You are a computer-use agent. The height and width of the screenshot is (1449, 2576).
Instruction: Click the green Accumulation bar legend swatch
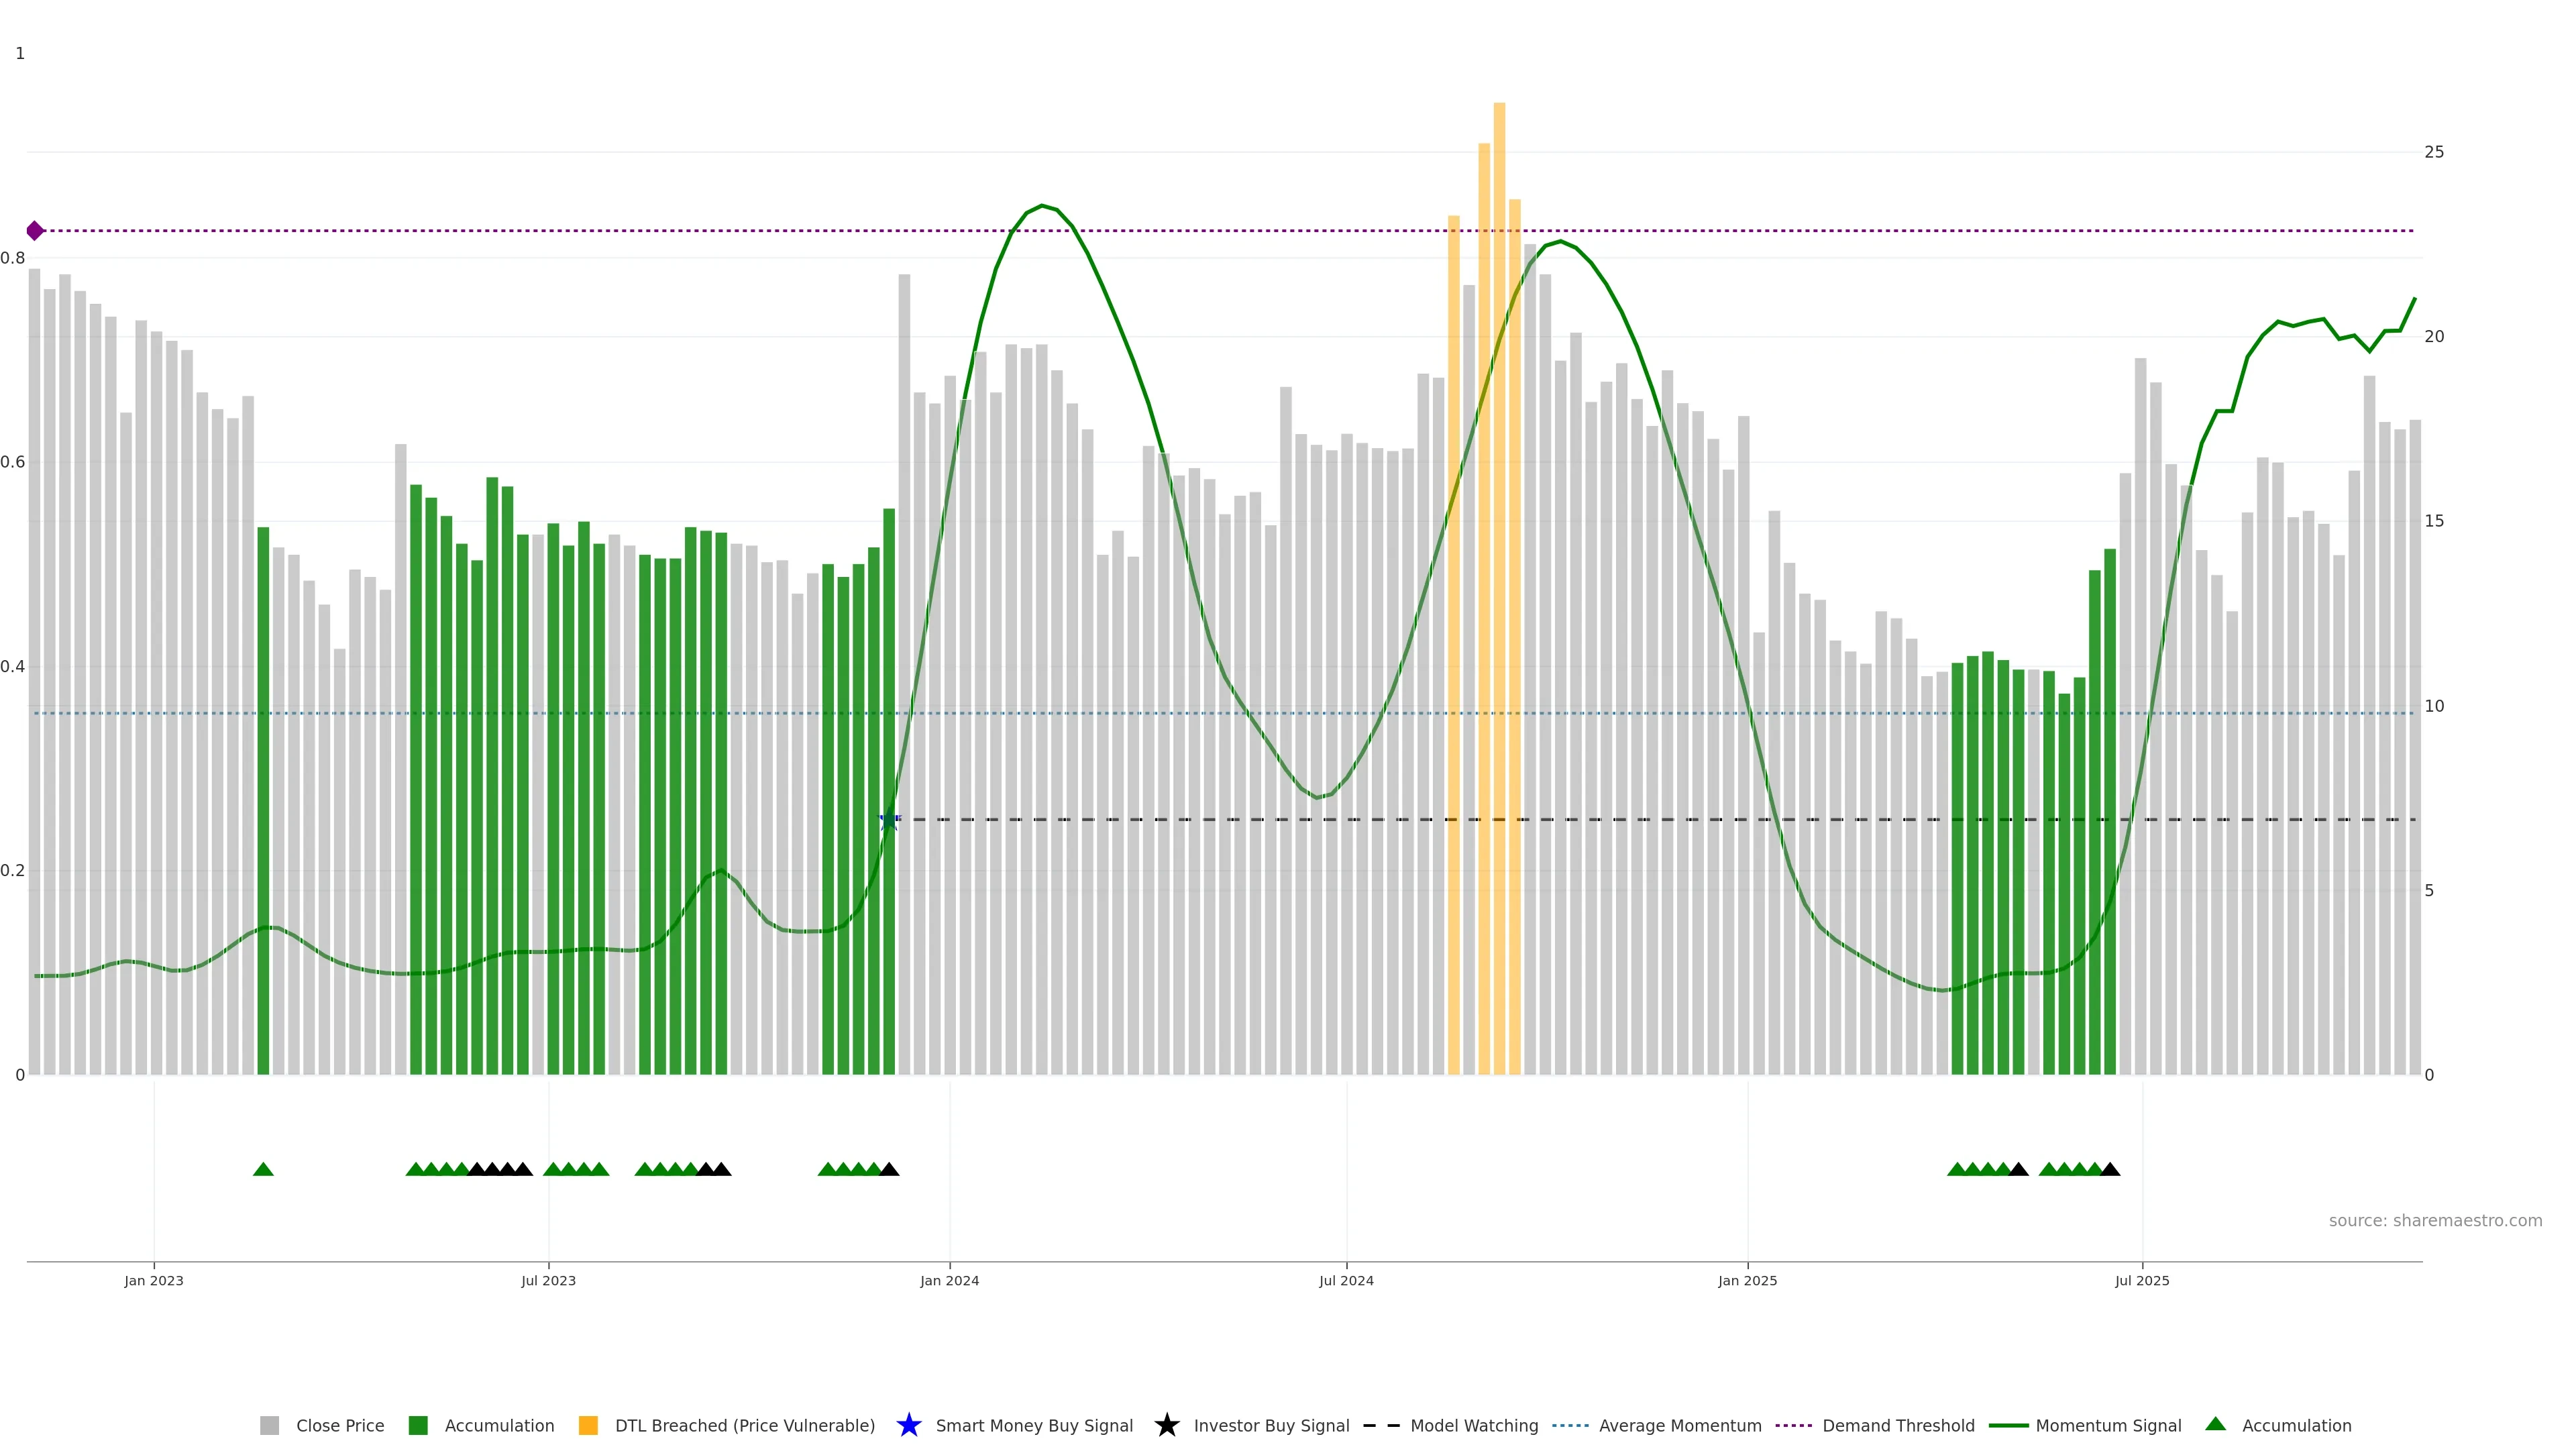point(418,1425)
